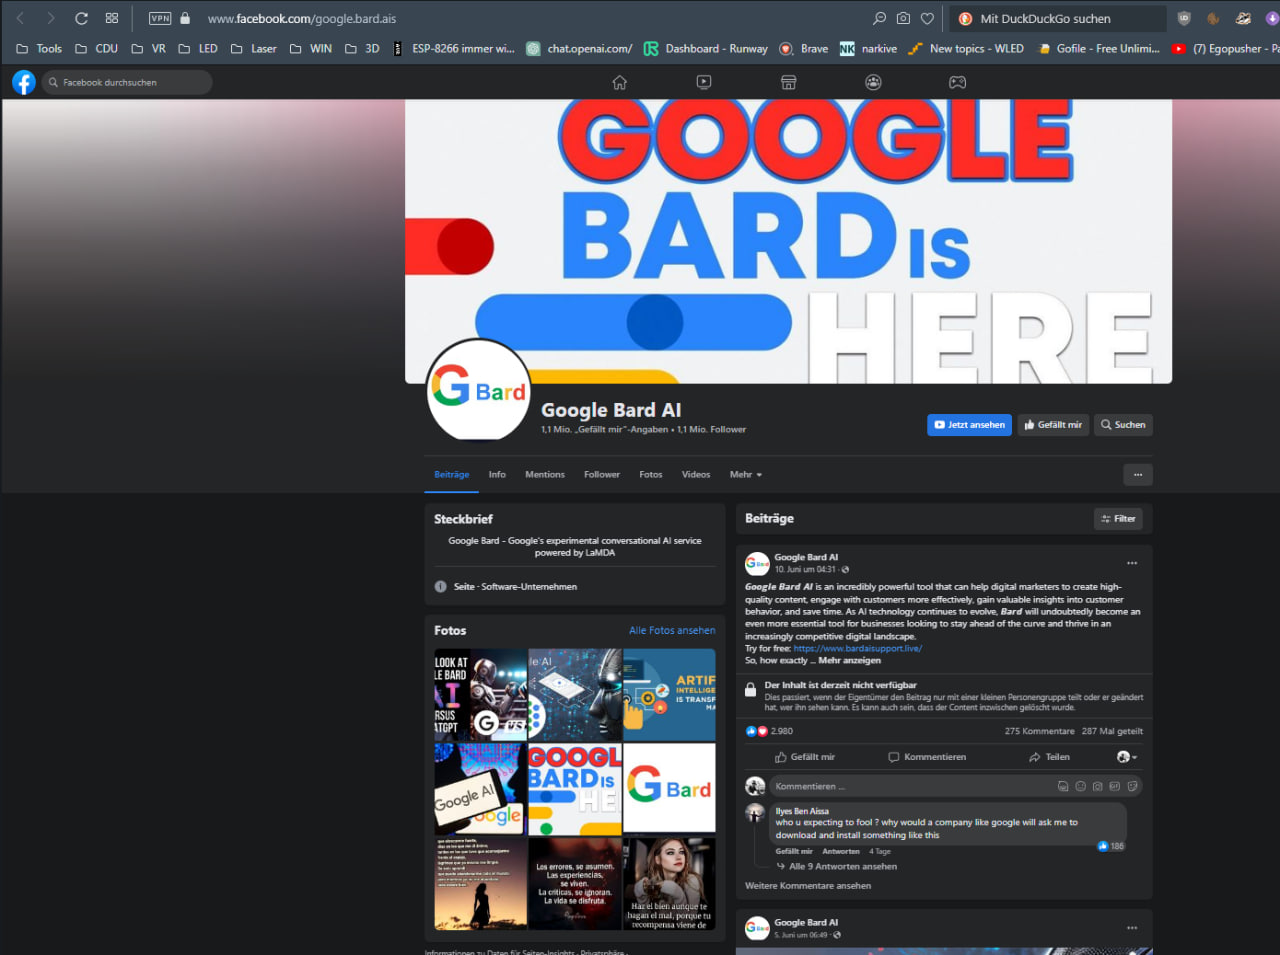
Task: Open the browser speed dial grid icon
Action: [112, 18]
